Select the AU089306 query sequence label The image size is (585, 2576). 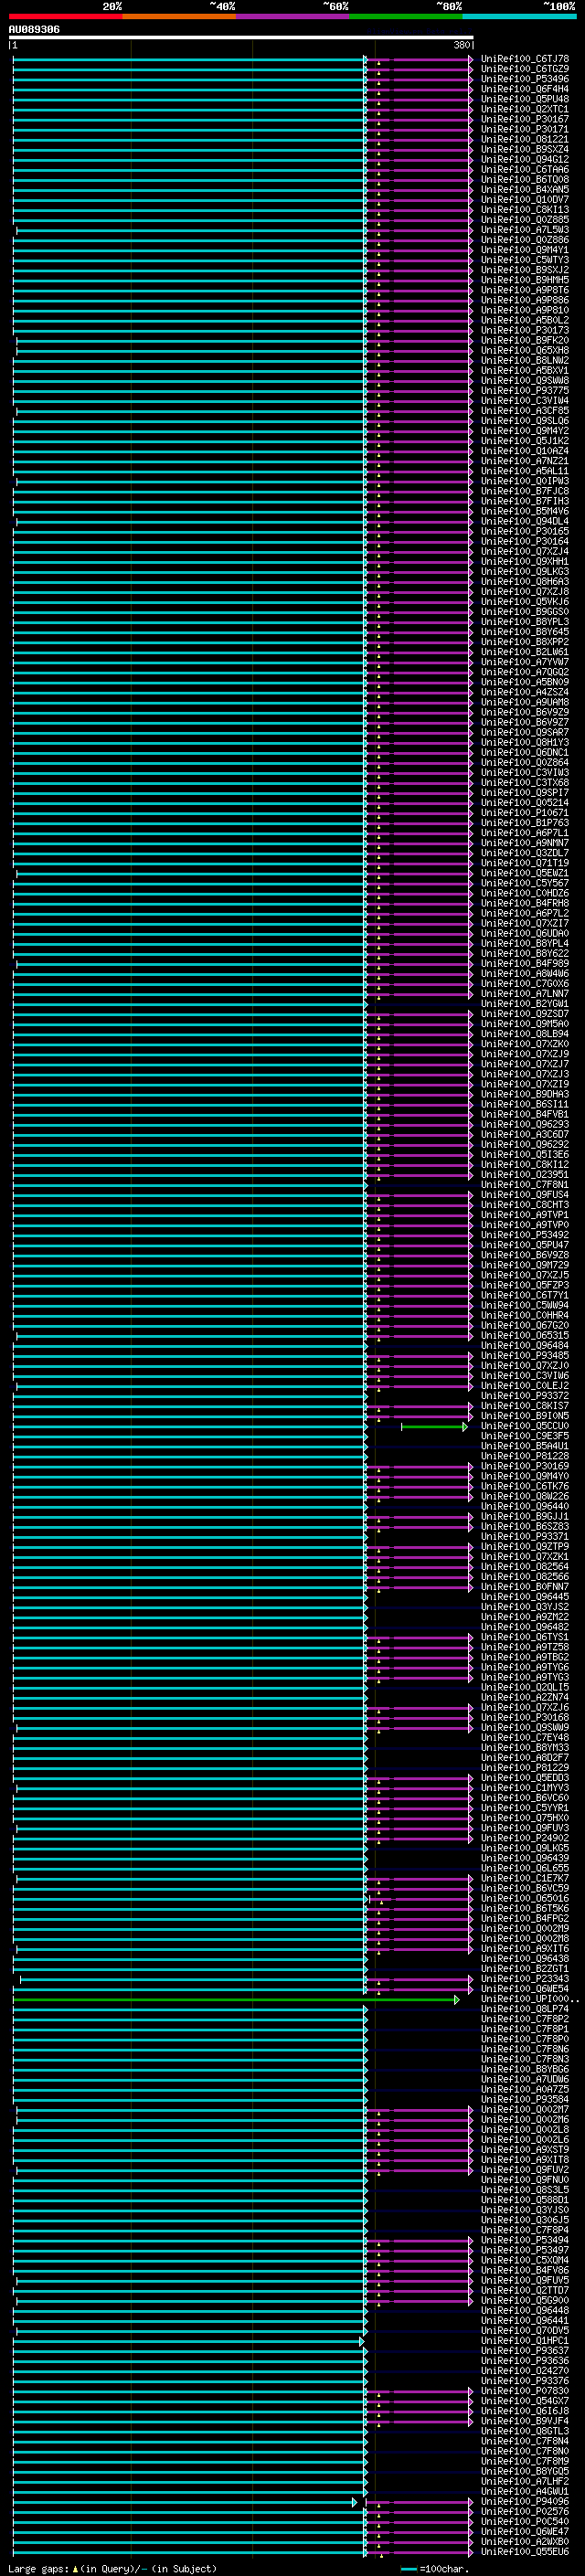(34, 30)
